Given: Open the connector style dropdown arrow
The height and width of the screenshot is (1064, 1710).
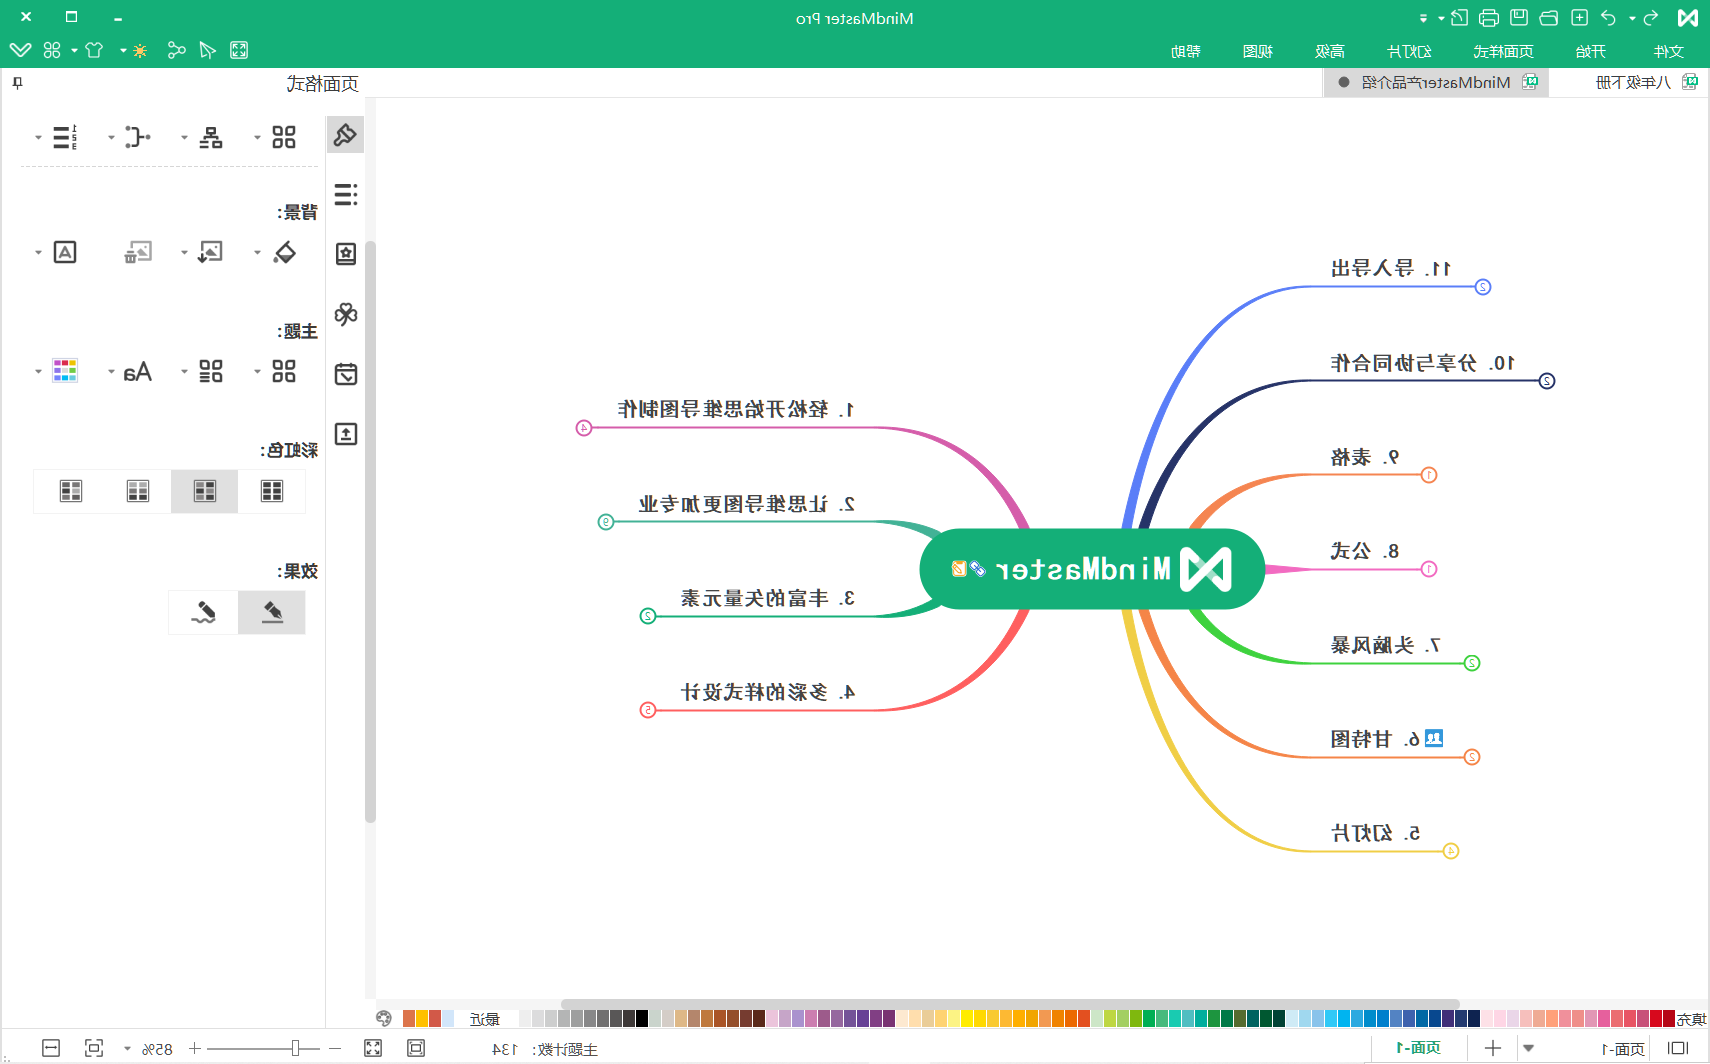Looking at the screenshot, I should [111, 137].
